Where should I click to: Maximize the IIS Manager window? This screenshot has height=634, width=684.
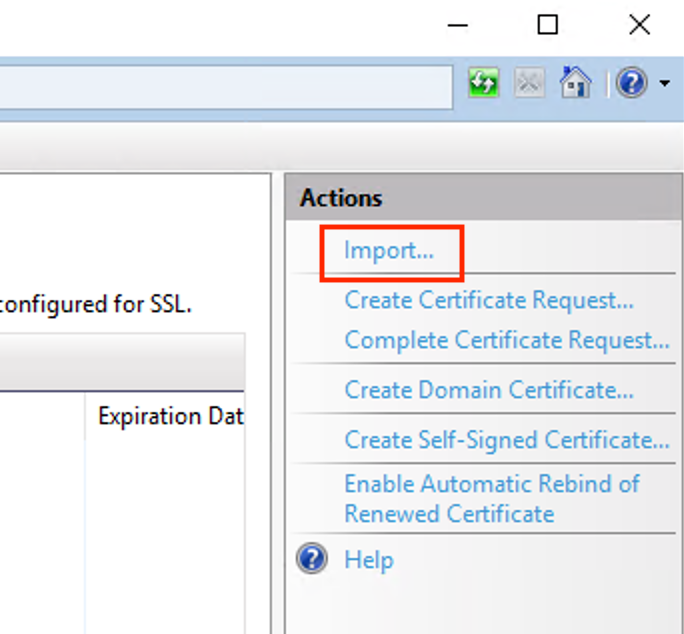point(547,24)
